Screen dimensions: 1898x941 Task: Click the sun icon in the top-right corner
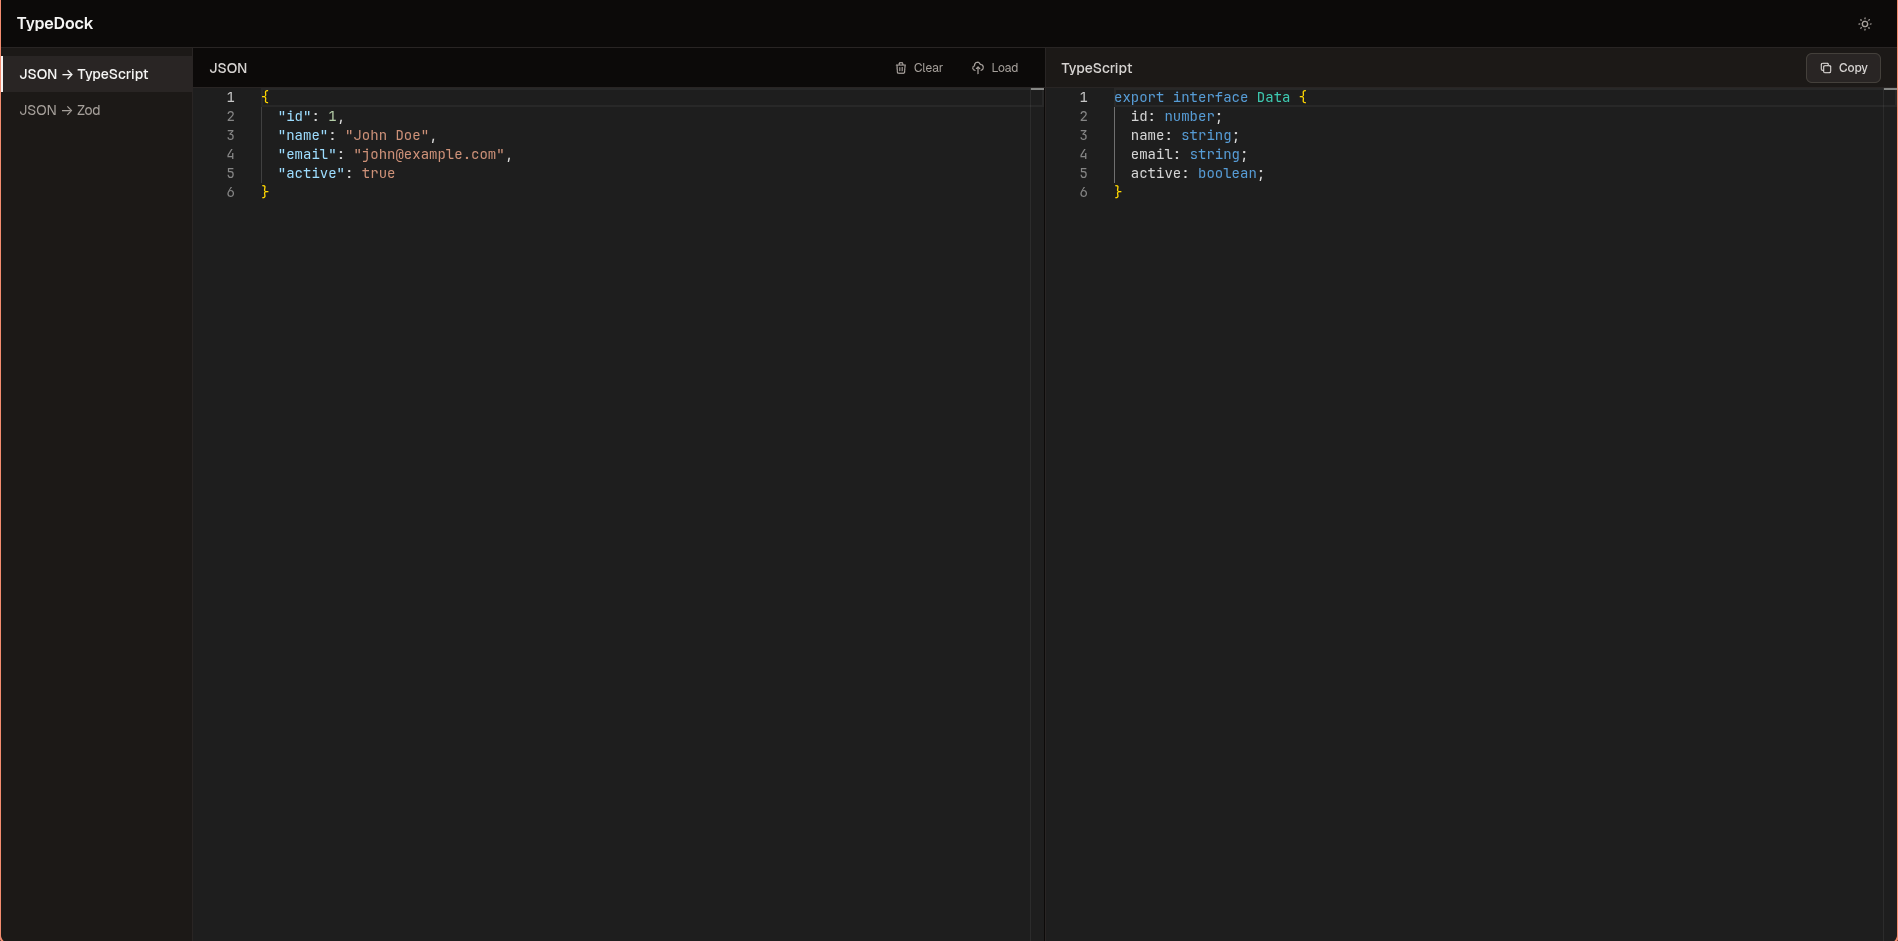click(x=1865, y=23)
